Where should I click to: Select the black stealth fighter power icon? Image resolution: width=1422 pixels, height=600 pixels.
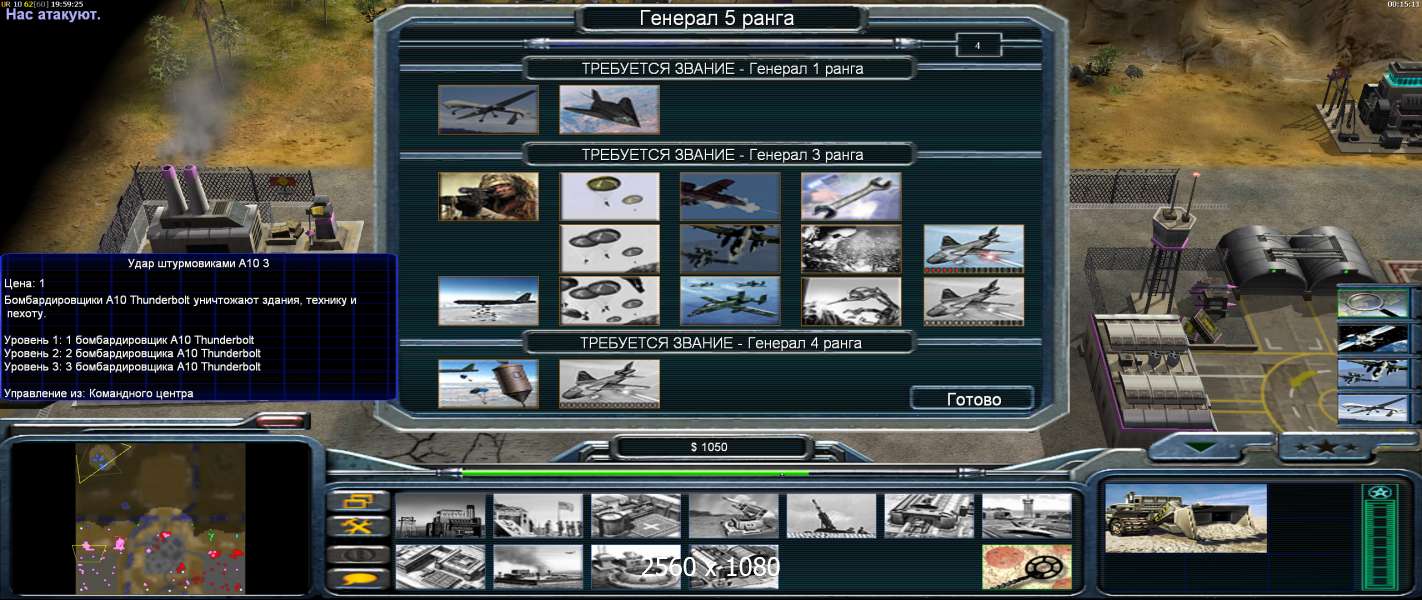click(x=609, y=110)
